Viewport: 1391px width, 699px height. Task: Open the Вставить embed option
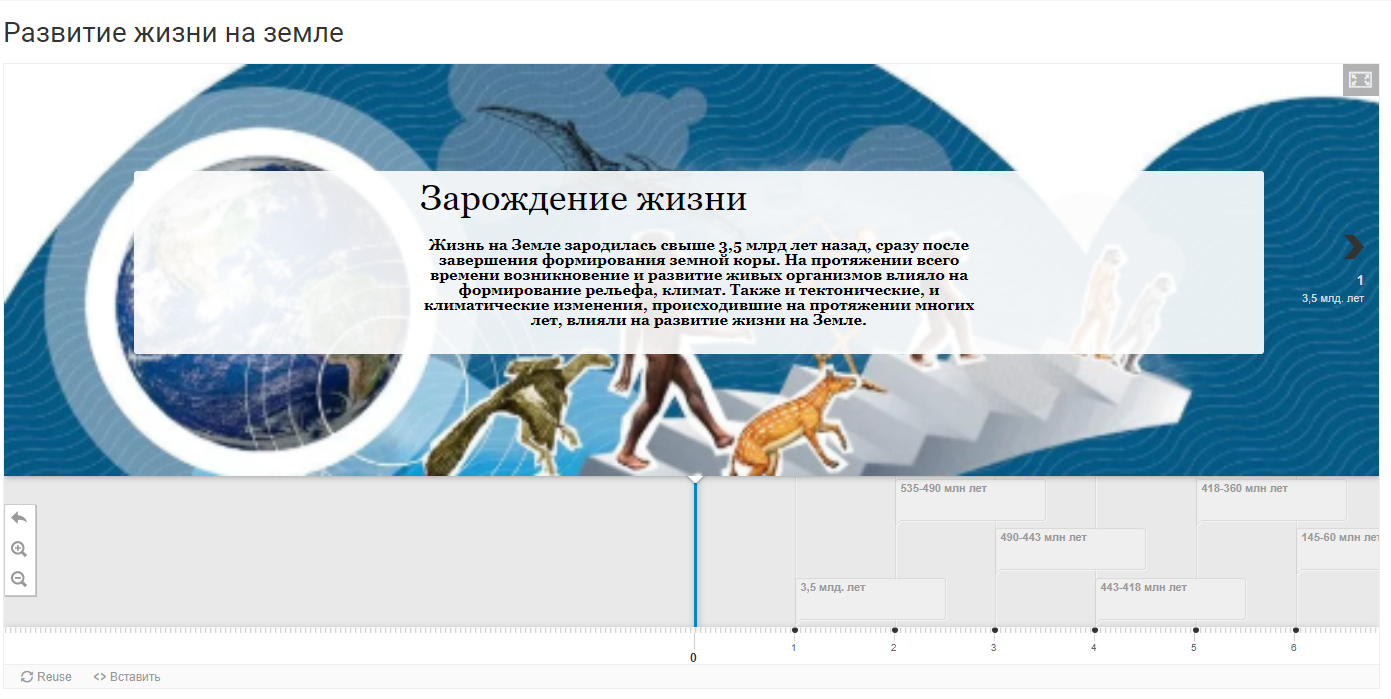coord(127,677)
